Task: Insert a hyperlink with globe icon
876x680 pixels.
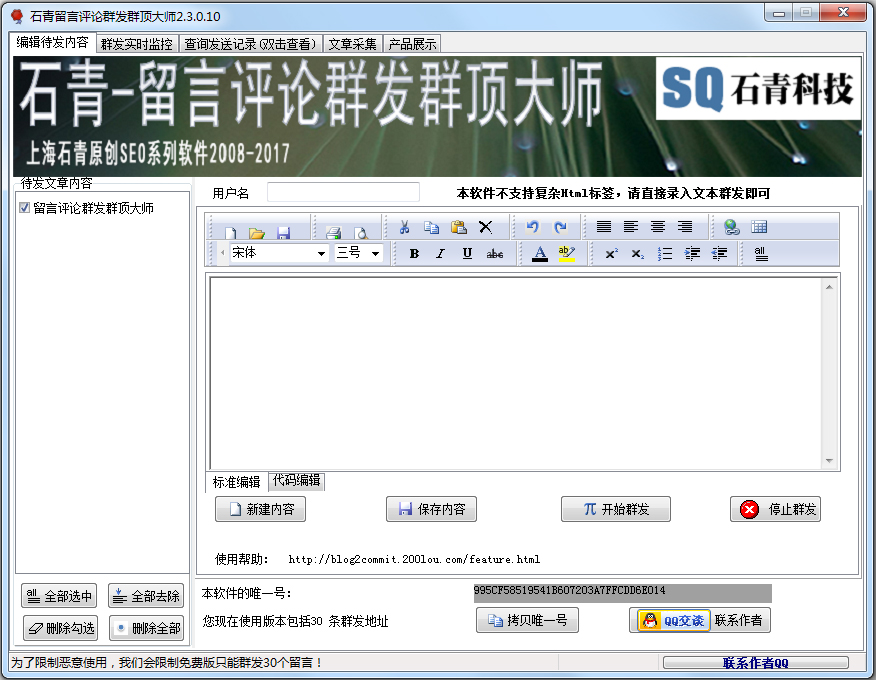Action: click(731, 226)
